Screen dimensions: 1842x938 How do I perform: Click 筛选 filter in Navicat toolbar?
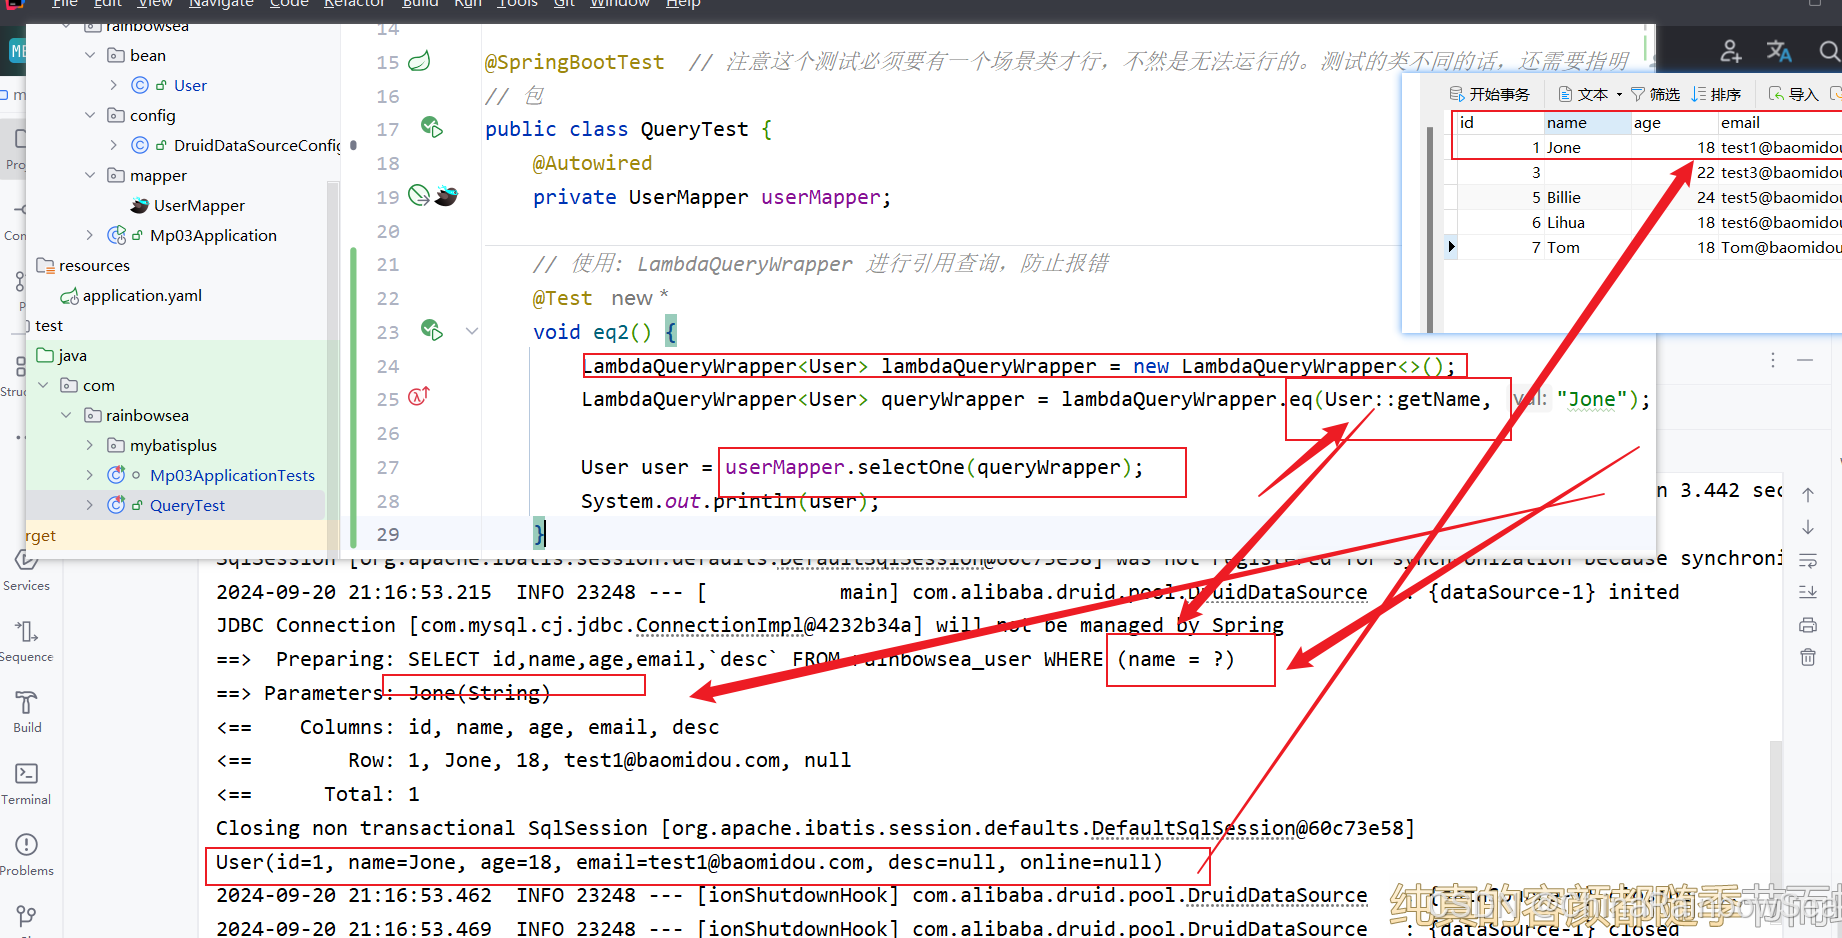tap(1655, 94)
